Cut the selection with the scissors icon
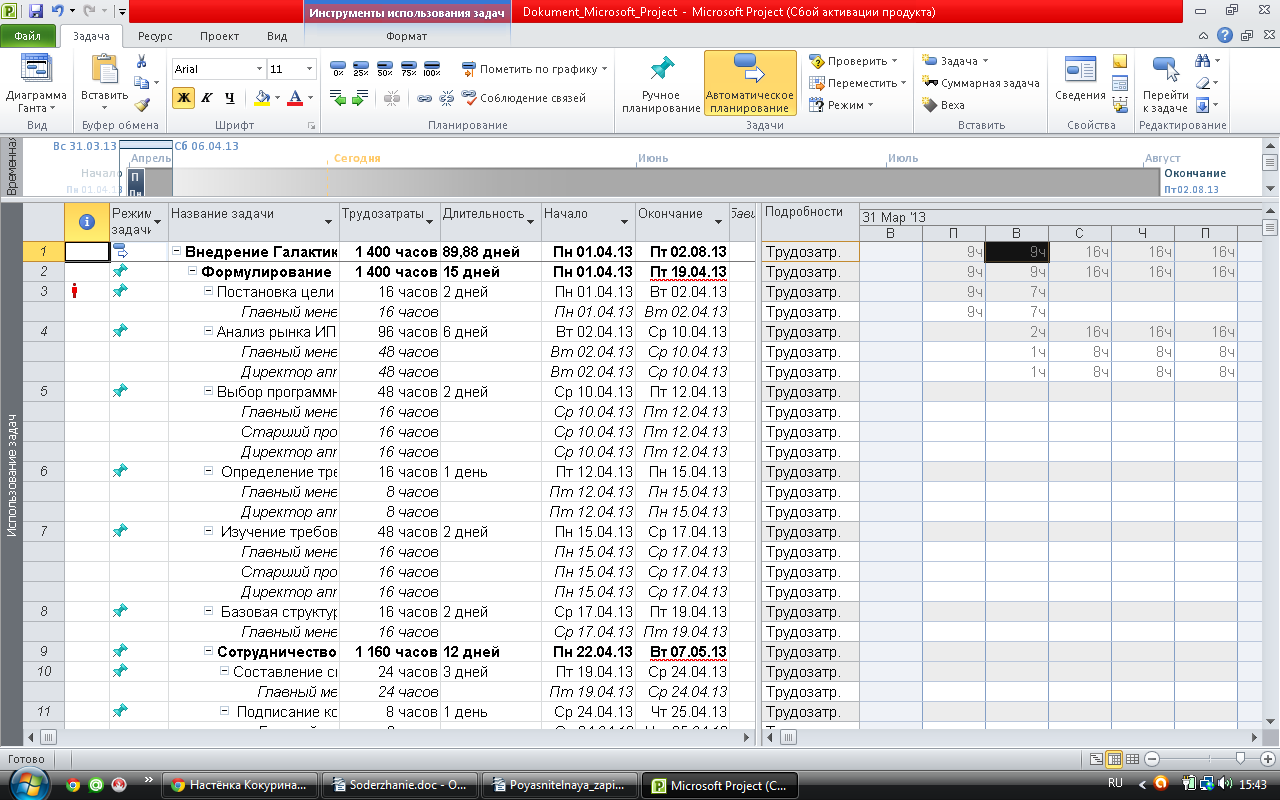 (142, 62)
